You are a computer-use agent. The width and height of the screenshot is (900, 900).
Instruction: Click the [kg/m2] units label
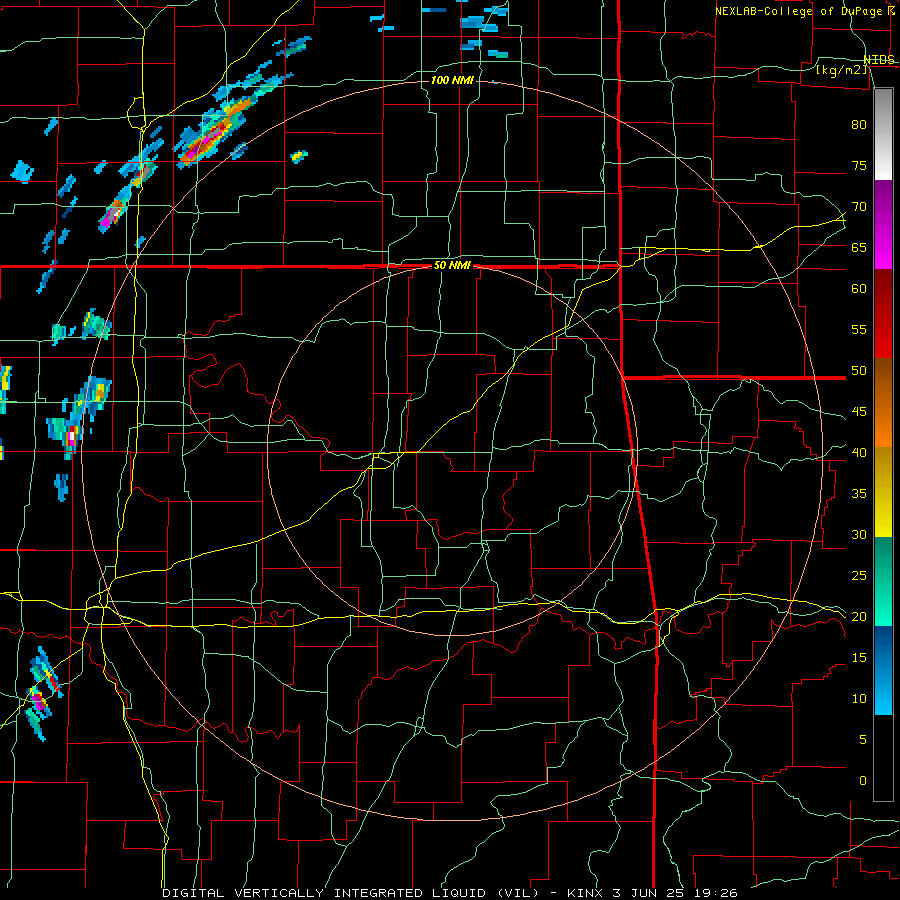[x=841, y=70]
